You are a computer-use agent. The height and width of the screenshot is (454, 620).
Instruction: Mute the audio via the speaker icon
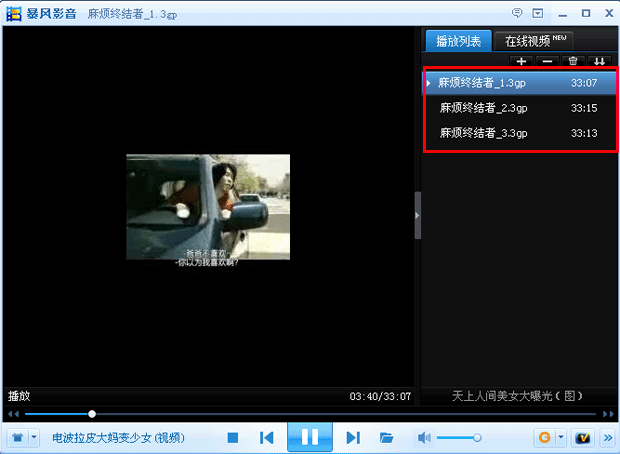tap(424, 437)
